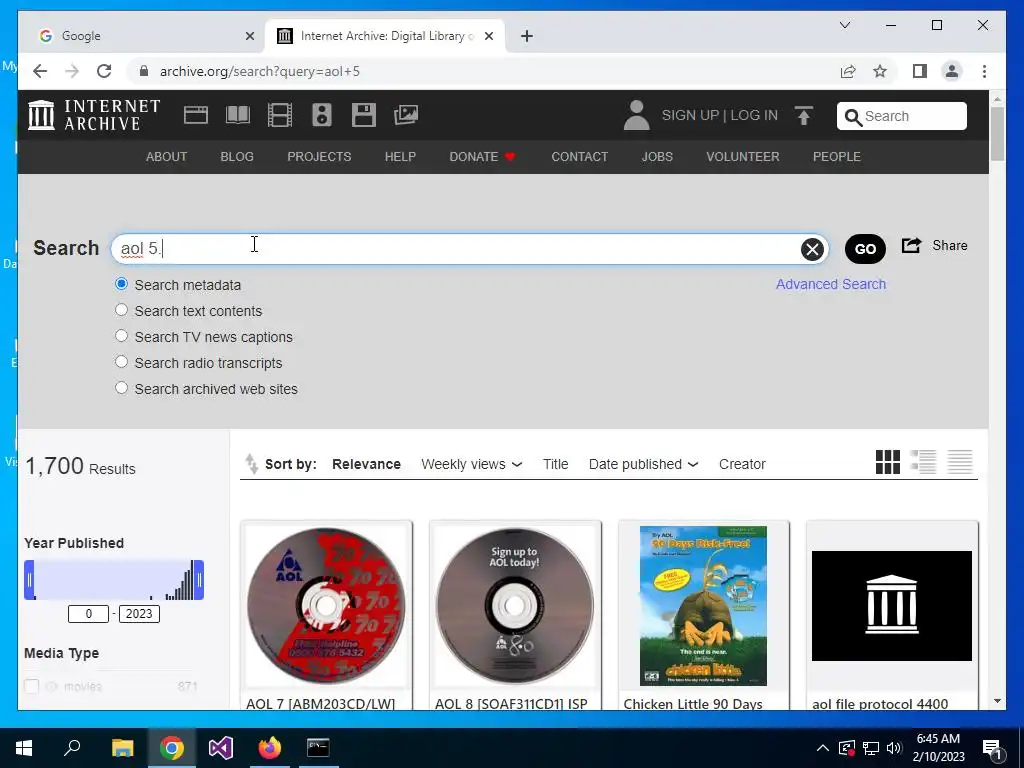1024x768 pixels.
Task: Click the year start field showing 0
Action: click(x=88, y=614)
